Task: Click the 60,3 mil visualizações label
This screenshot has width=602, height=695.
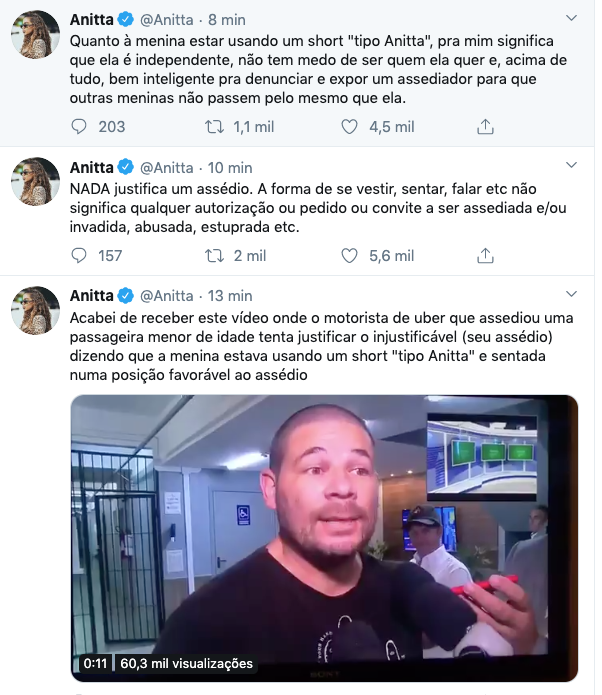Action: point(186,664)
